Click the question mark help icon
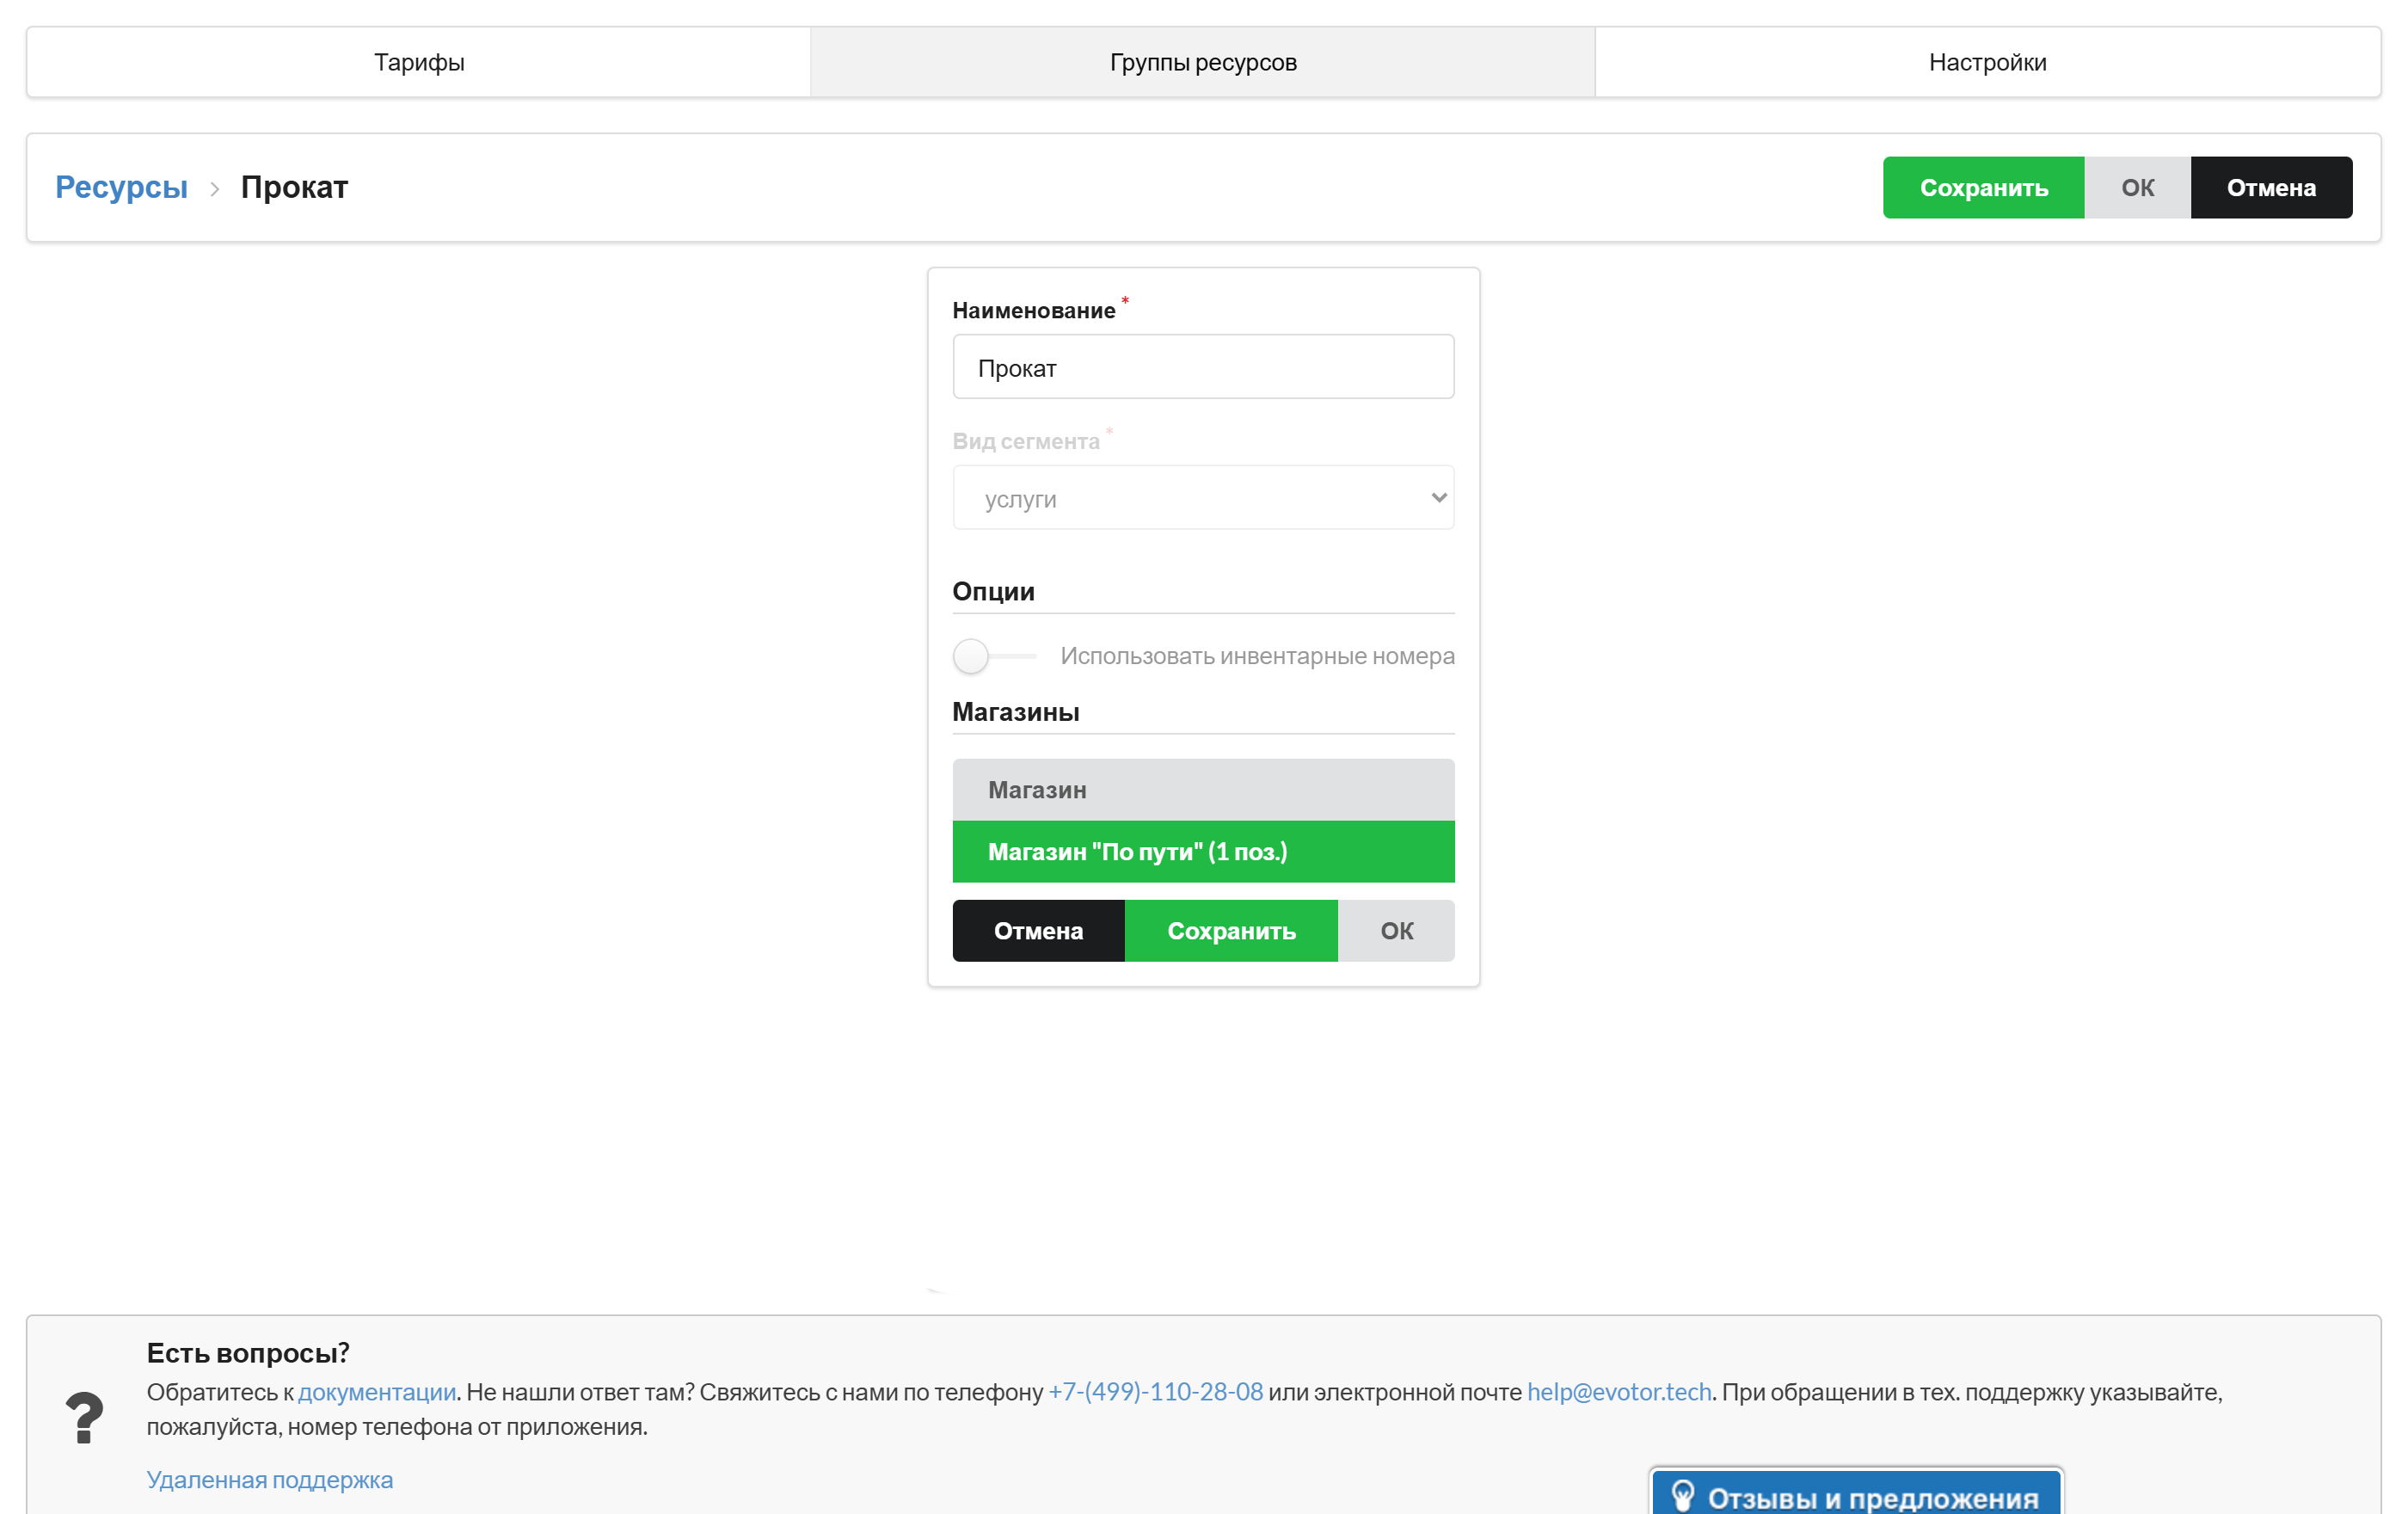The width and height of the screenshot is (2408, 1514). pyautogui.click(x=84, y=1417)
